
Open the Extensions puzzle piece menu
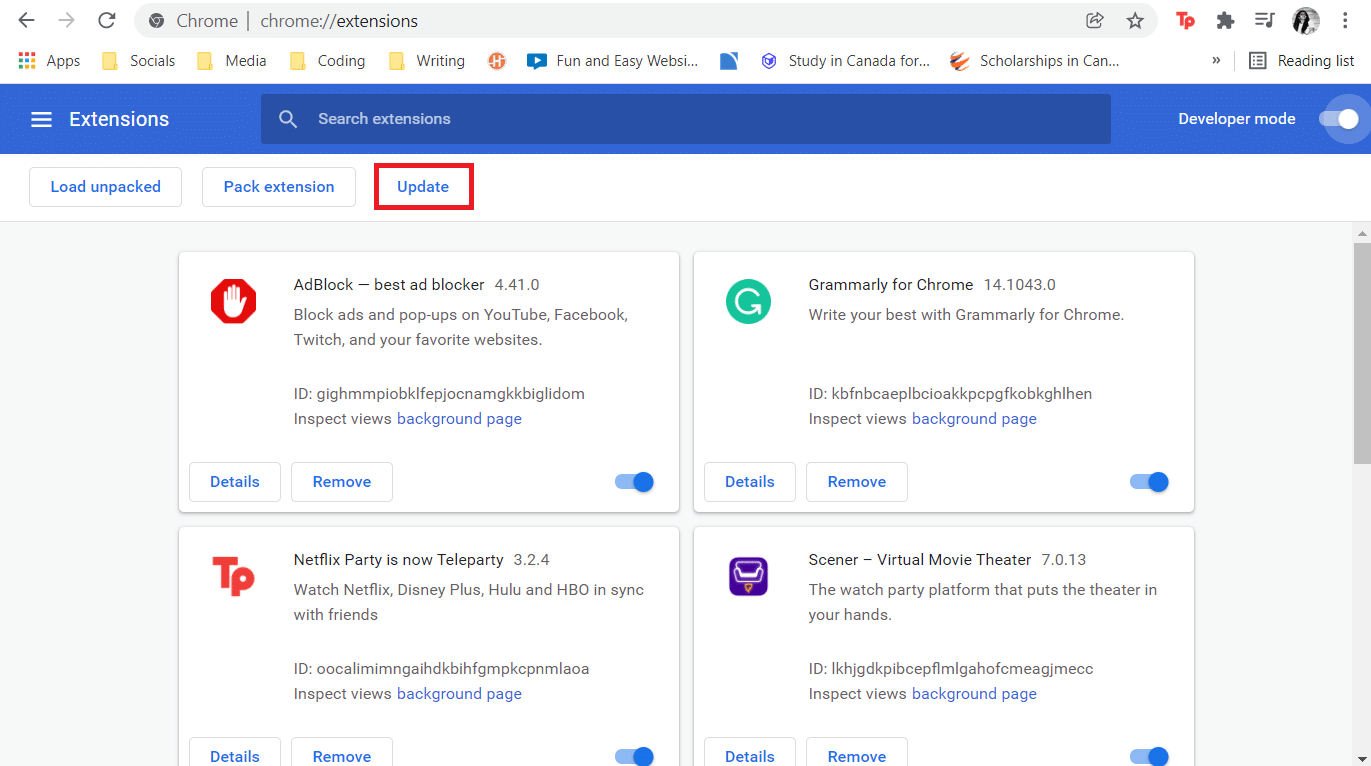[x=1225, y=21]
